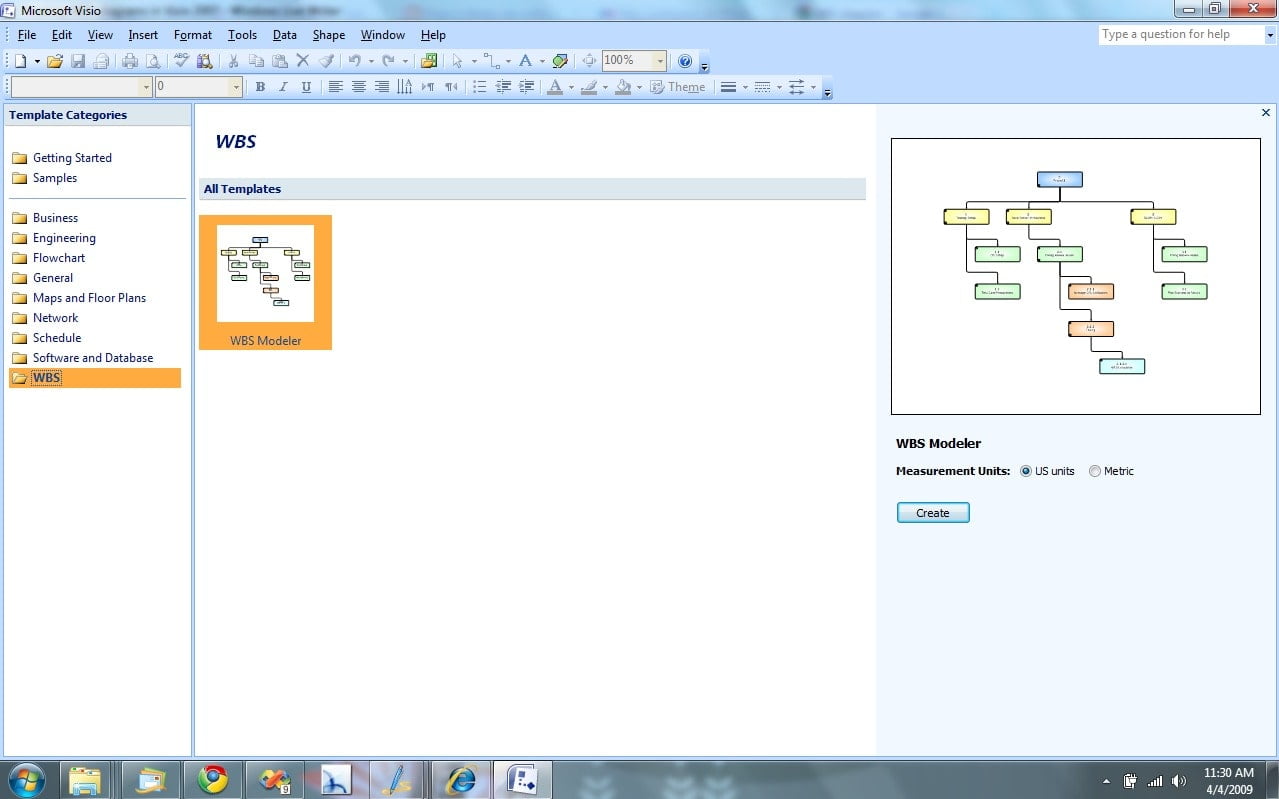Open Google Chrome from the taskbar
This screenshot has width=1279, height=799.
point(212,779)
